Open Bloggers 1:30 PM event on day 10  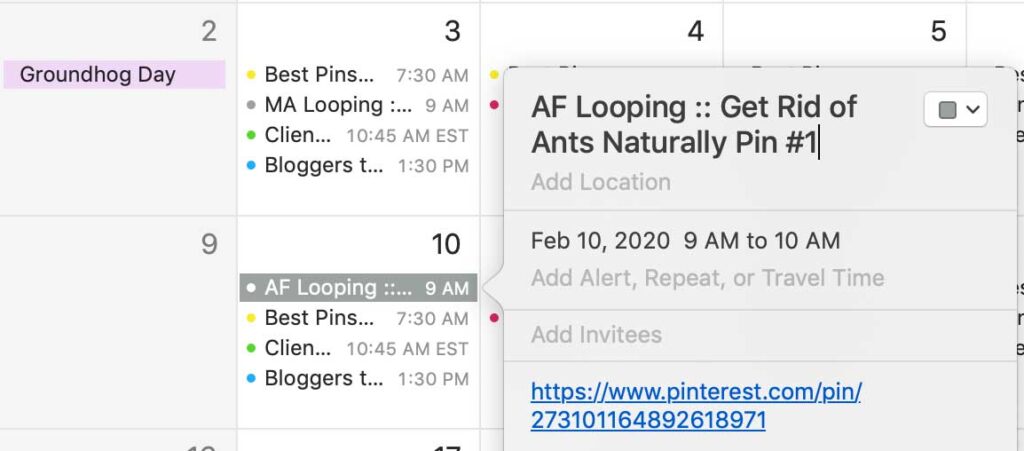tap(358, 379)
